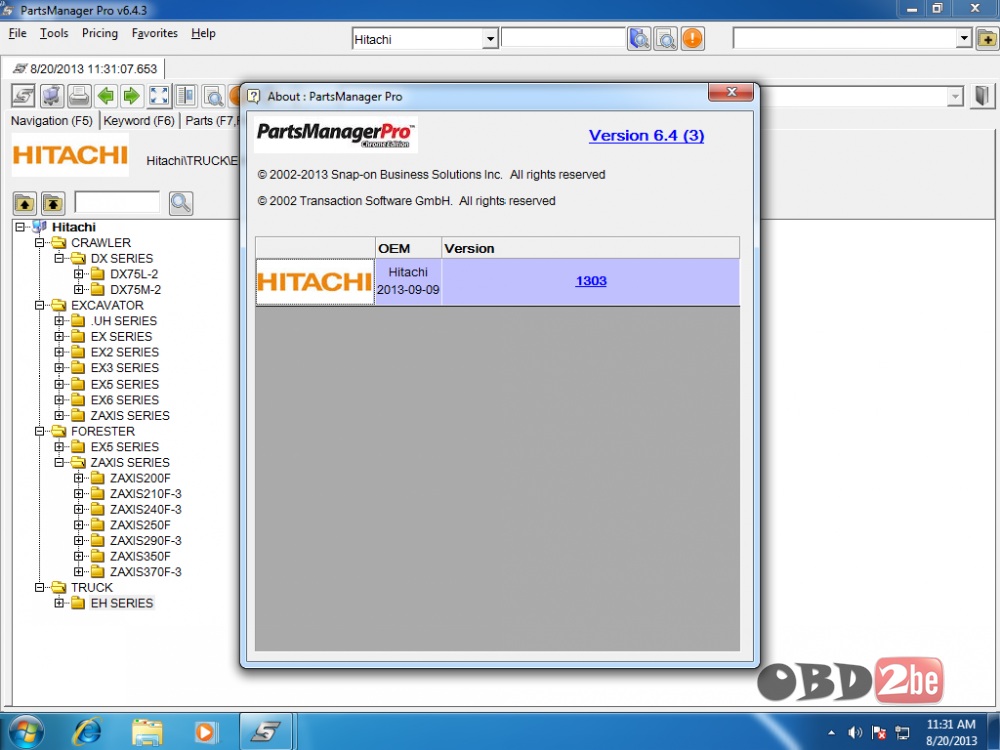Toggle full screen with the blue arrows icon
The width and height of the screenshot is (1000, 750).
(159, 96)
